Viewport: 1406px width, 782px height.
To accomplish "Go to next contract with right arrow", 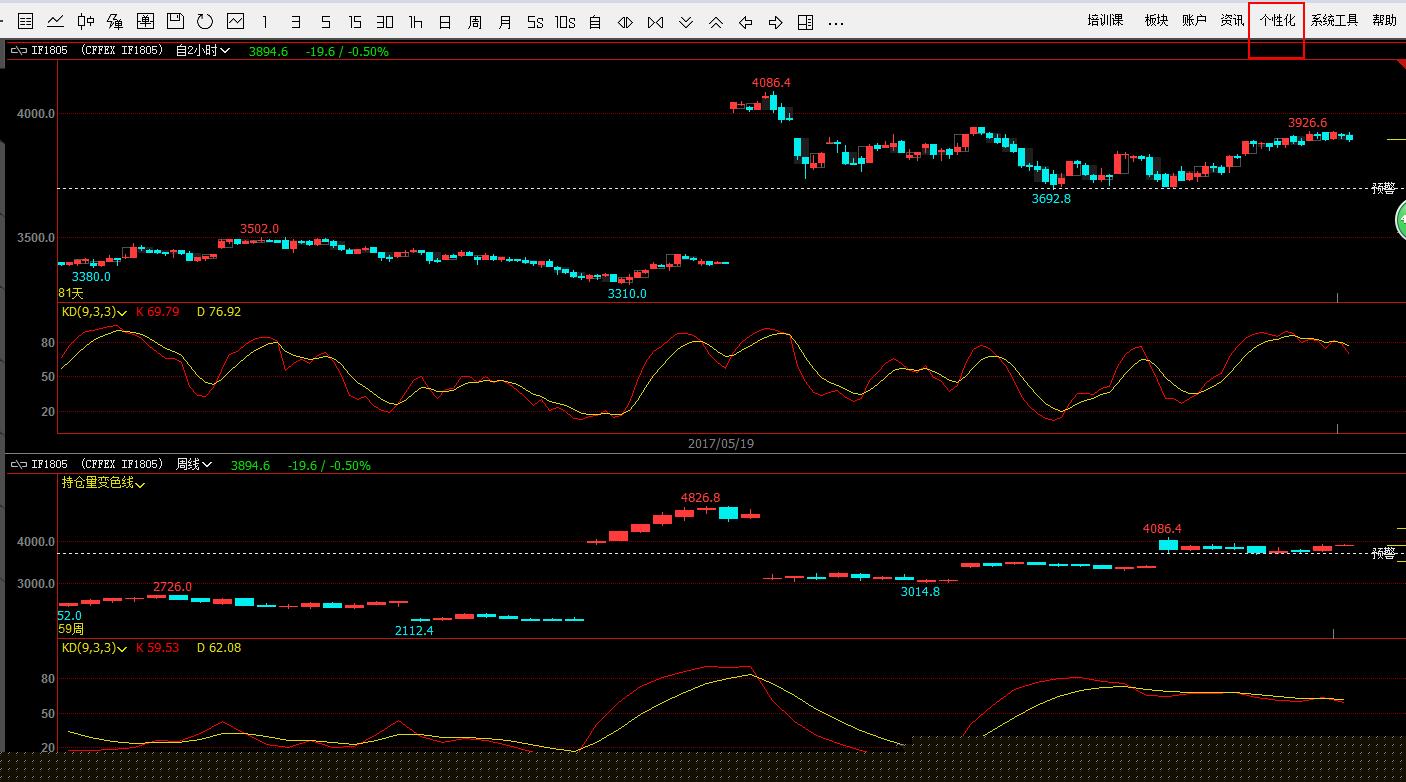I will click(775, 22).
